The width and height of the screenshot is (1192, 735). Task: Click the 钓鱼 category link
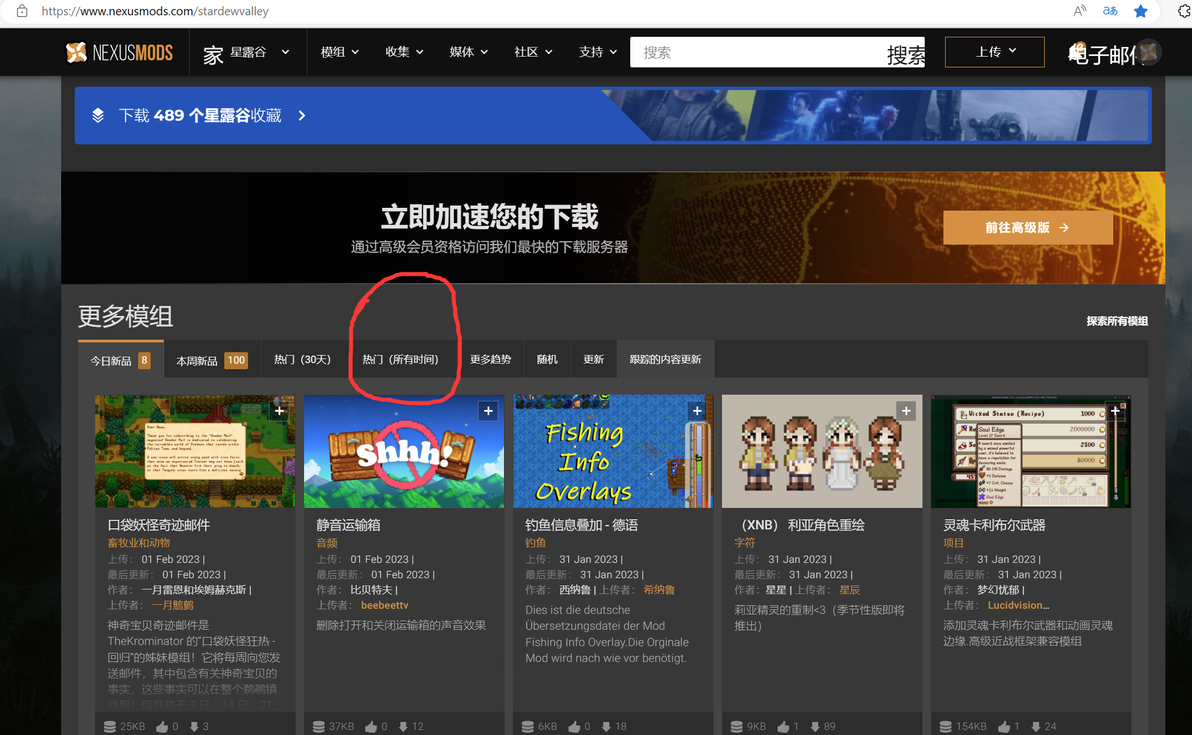536,543
